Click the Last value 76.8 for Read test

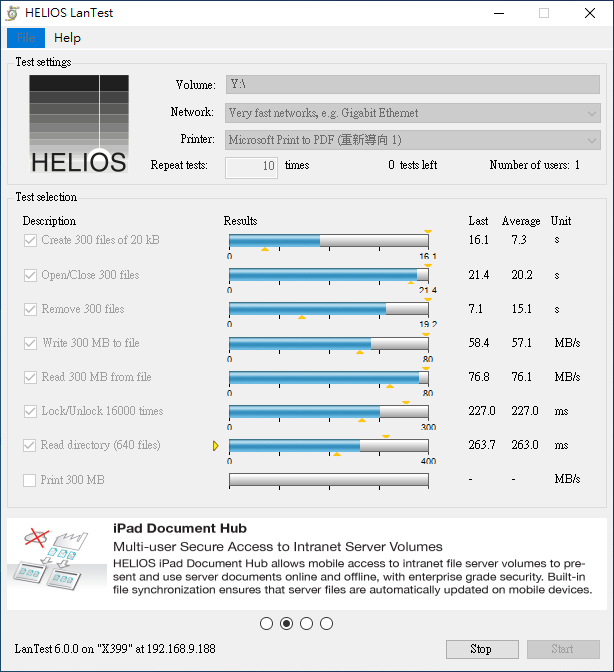[x=479, y=377]
